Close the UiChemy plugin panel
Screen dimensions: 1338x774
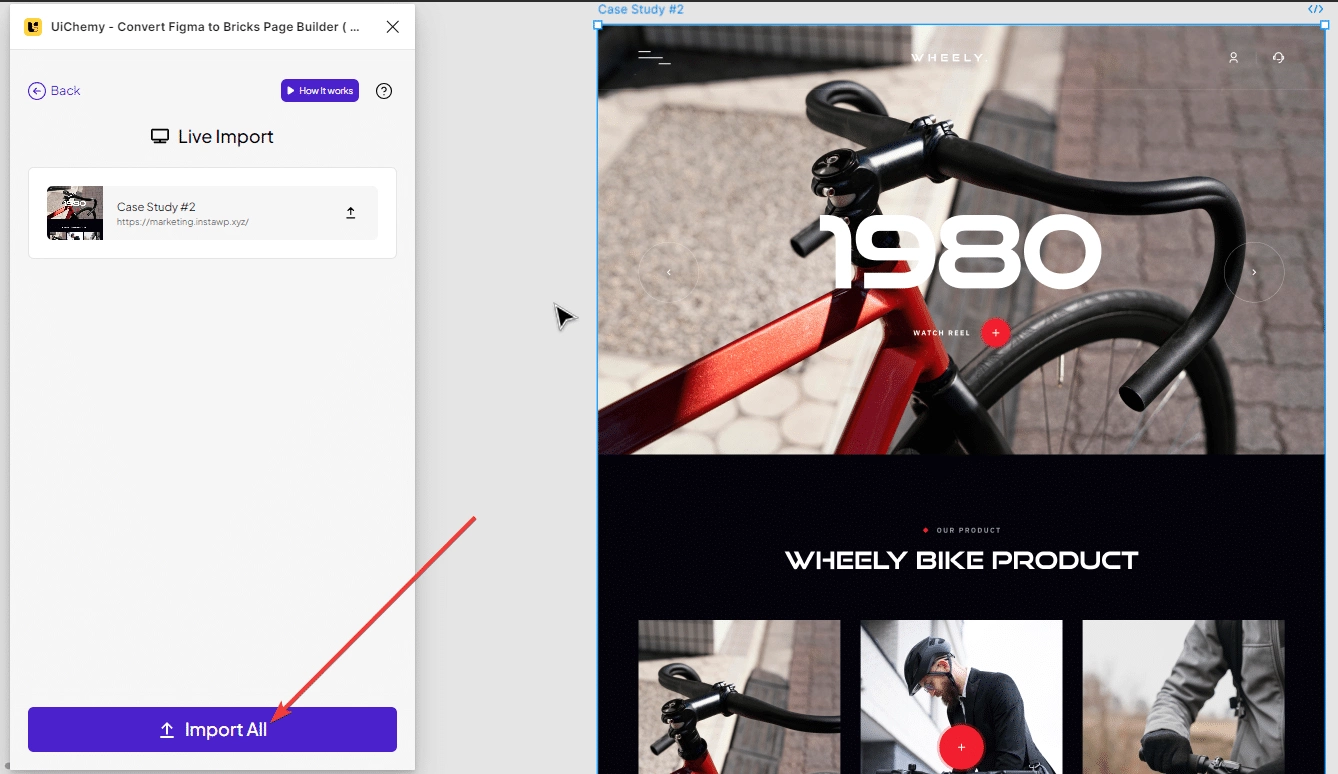click(393, 27)
